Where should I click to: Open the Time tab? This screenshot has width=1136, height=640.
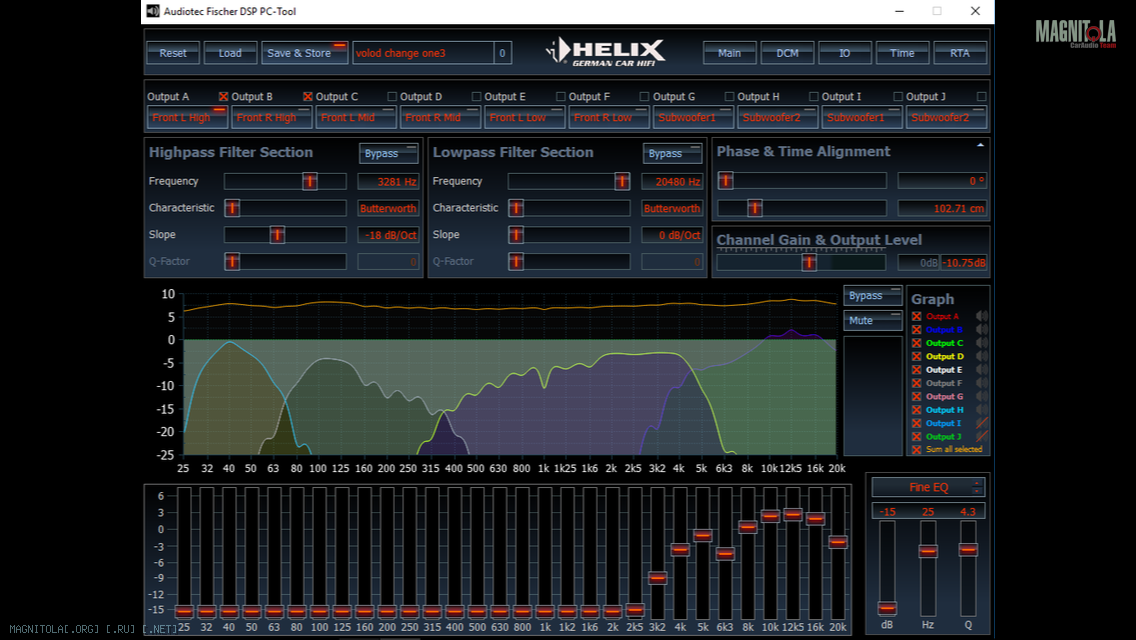click(902, 53)
